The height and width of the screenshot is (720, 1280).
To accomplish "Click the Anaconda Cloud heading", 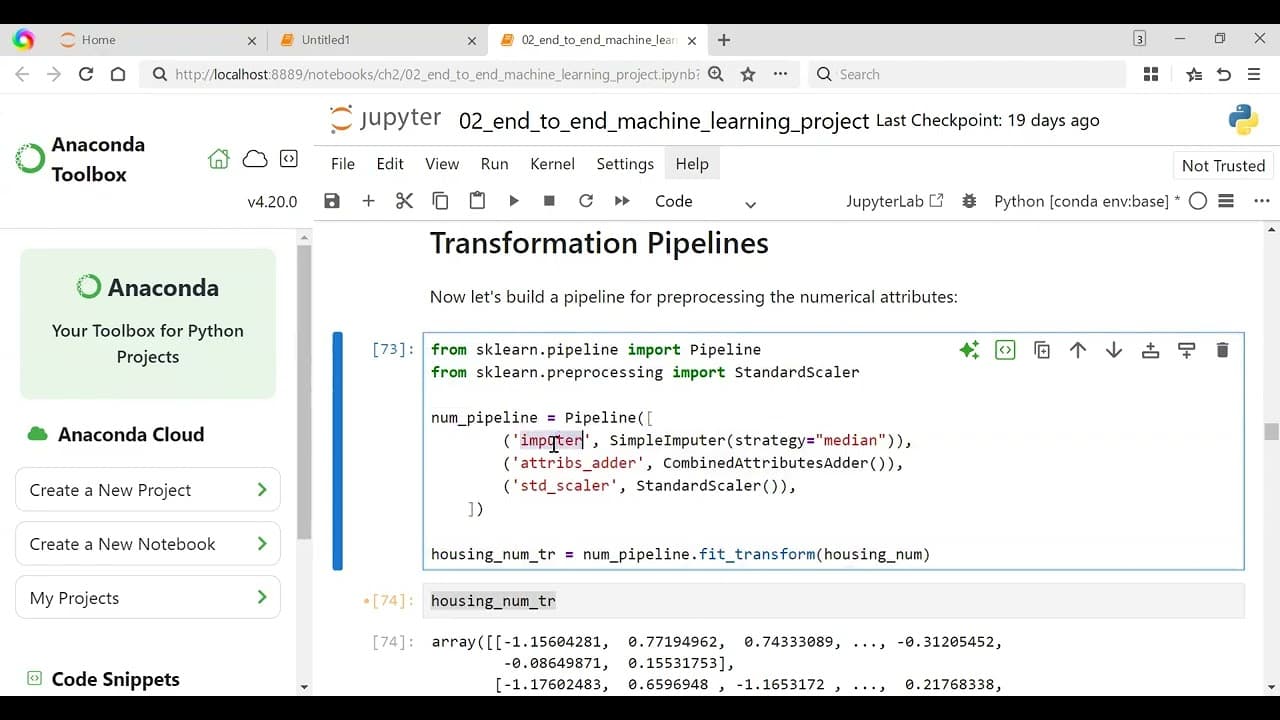I will click(x=131, y=435).
